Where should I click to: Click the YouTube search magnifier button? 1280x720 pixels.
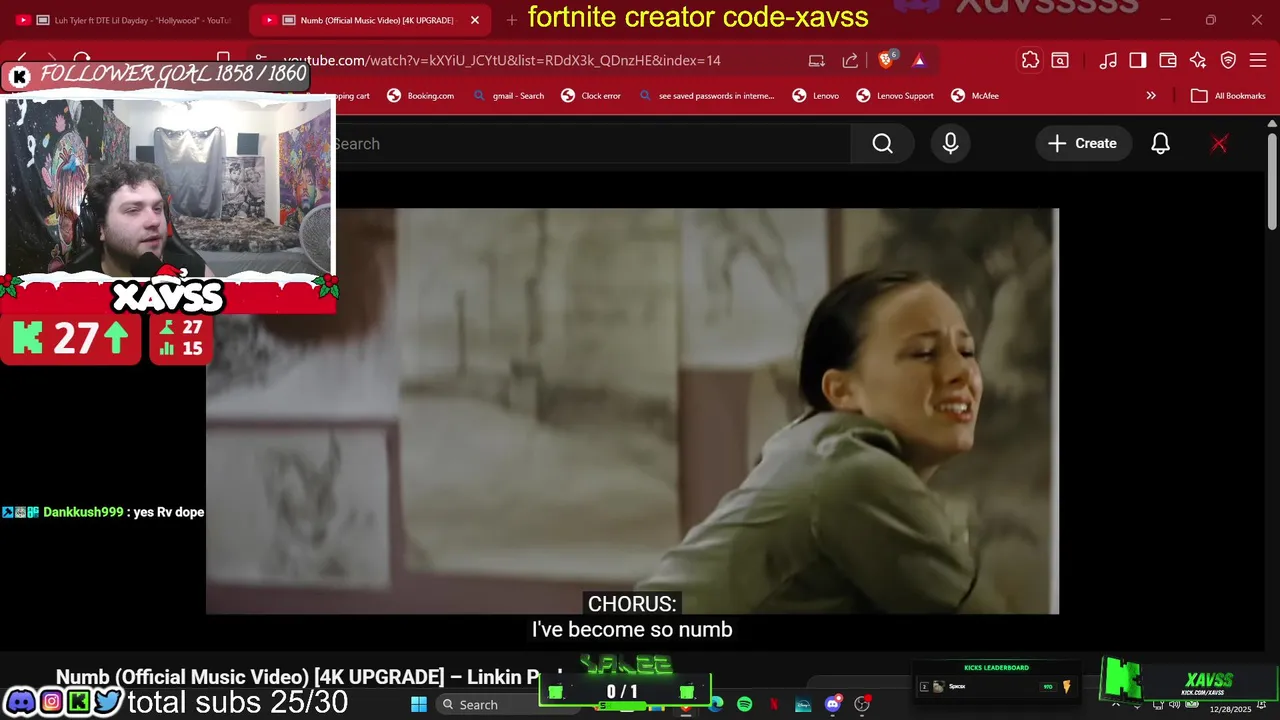[882, 144]
